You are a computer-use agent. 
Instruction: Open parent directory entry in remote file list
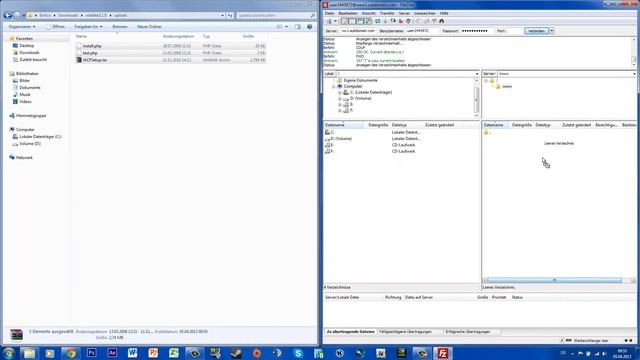[x=488, y=133]
